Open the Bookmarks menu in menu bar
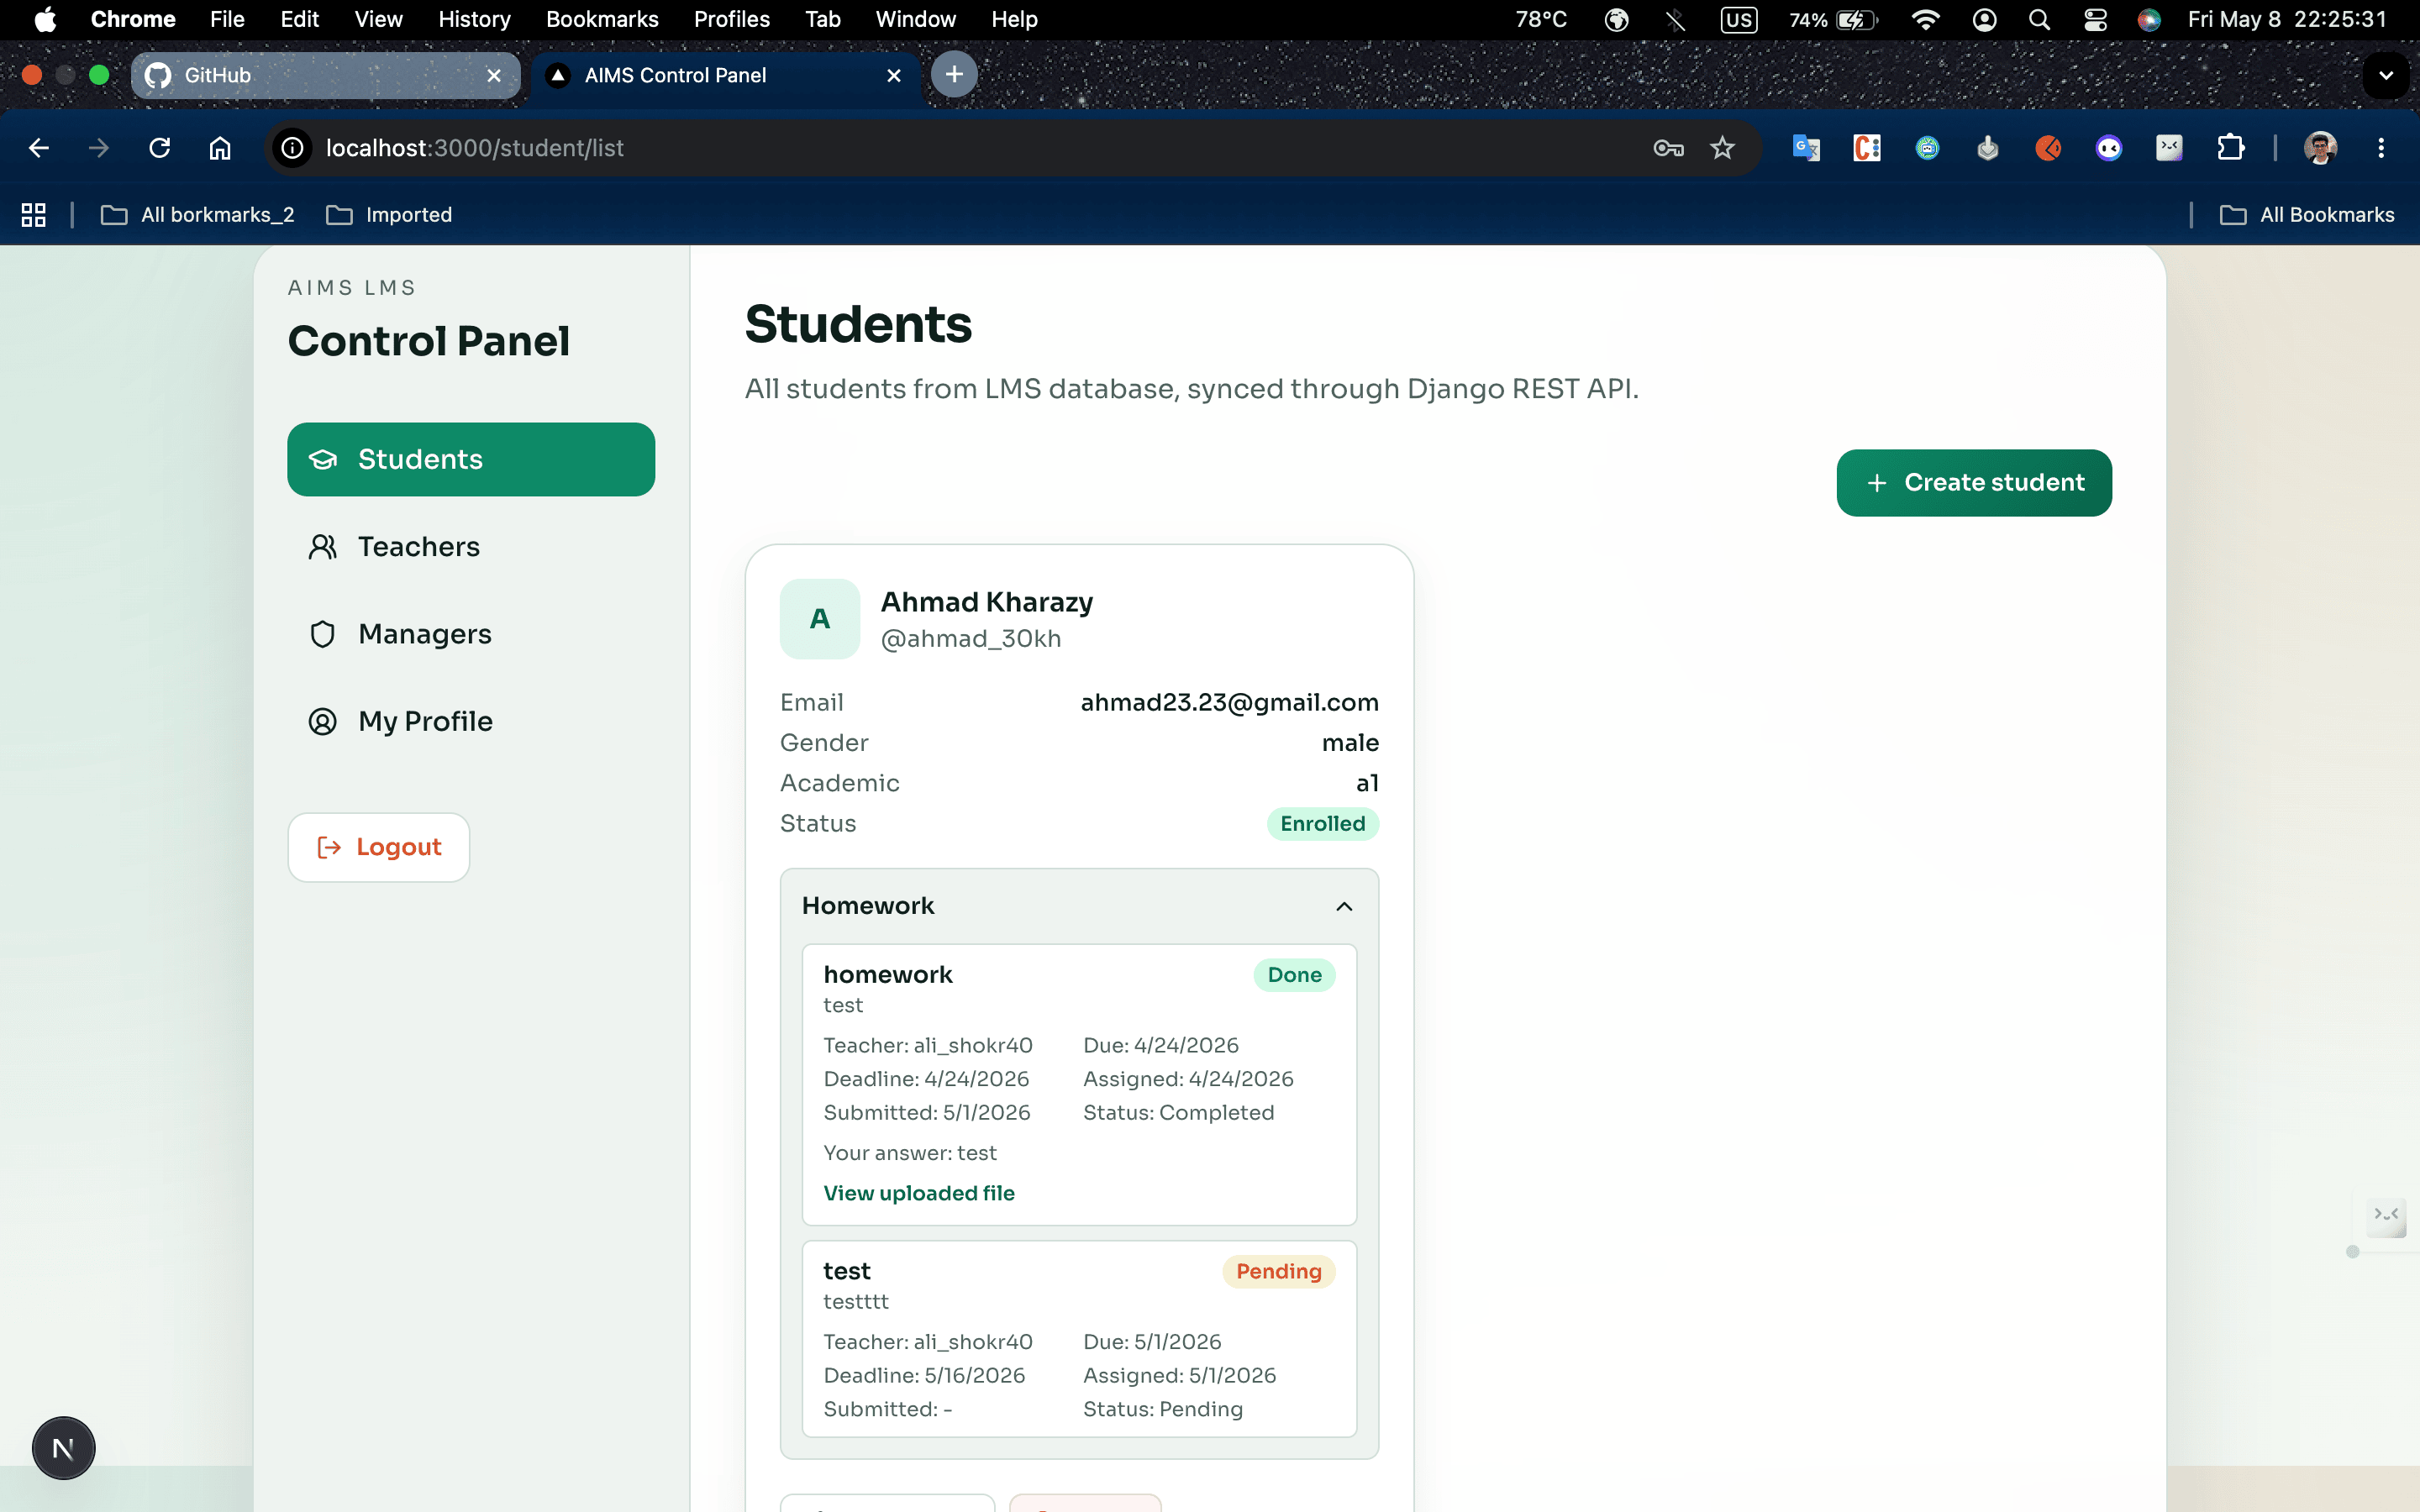2420x1512 pixels. point(602,19)
